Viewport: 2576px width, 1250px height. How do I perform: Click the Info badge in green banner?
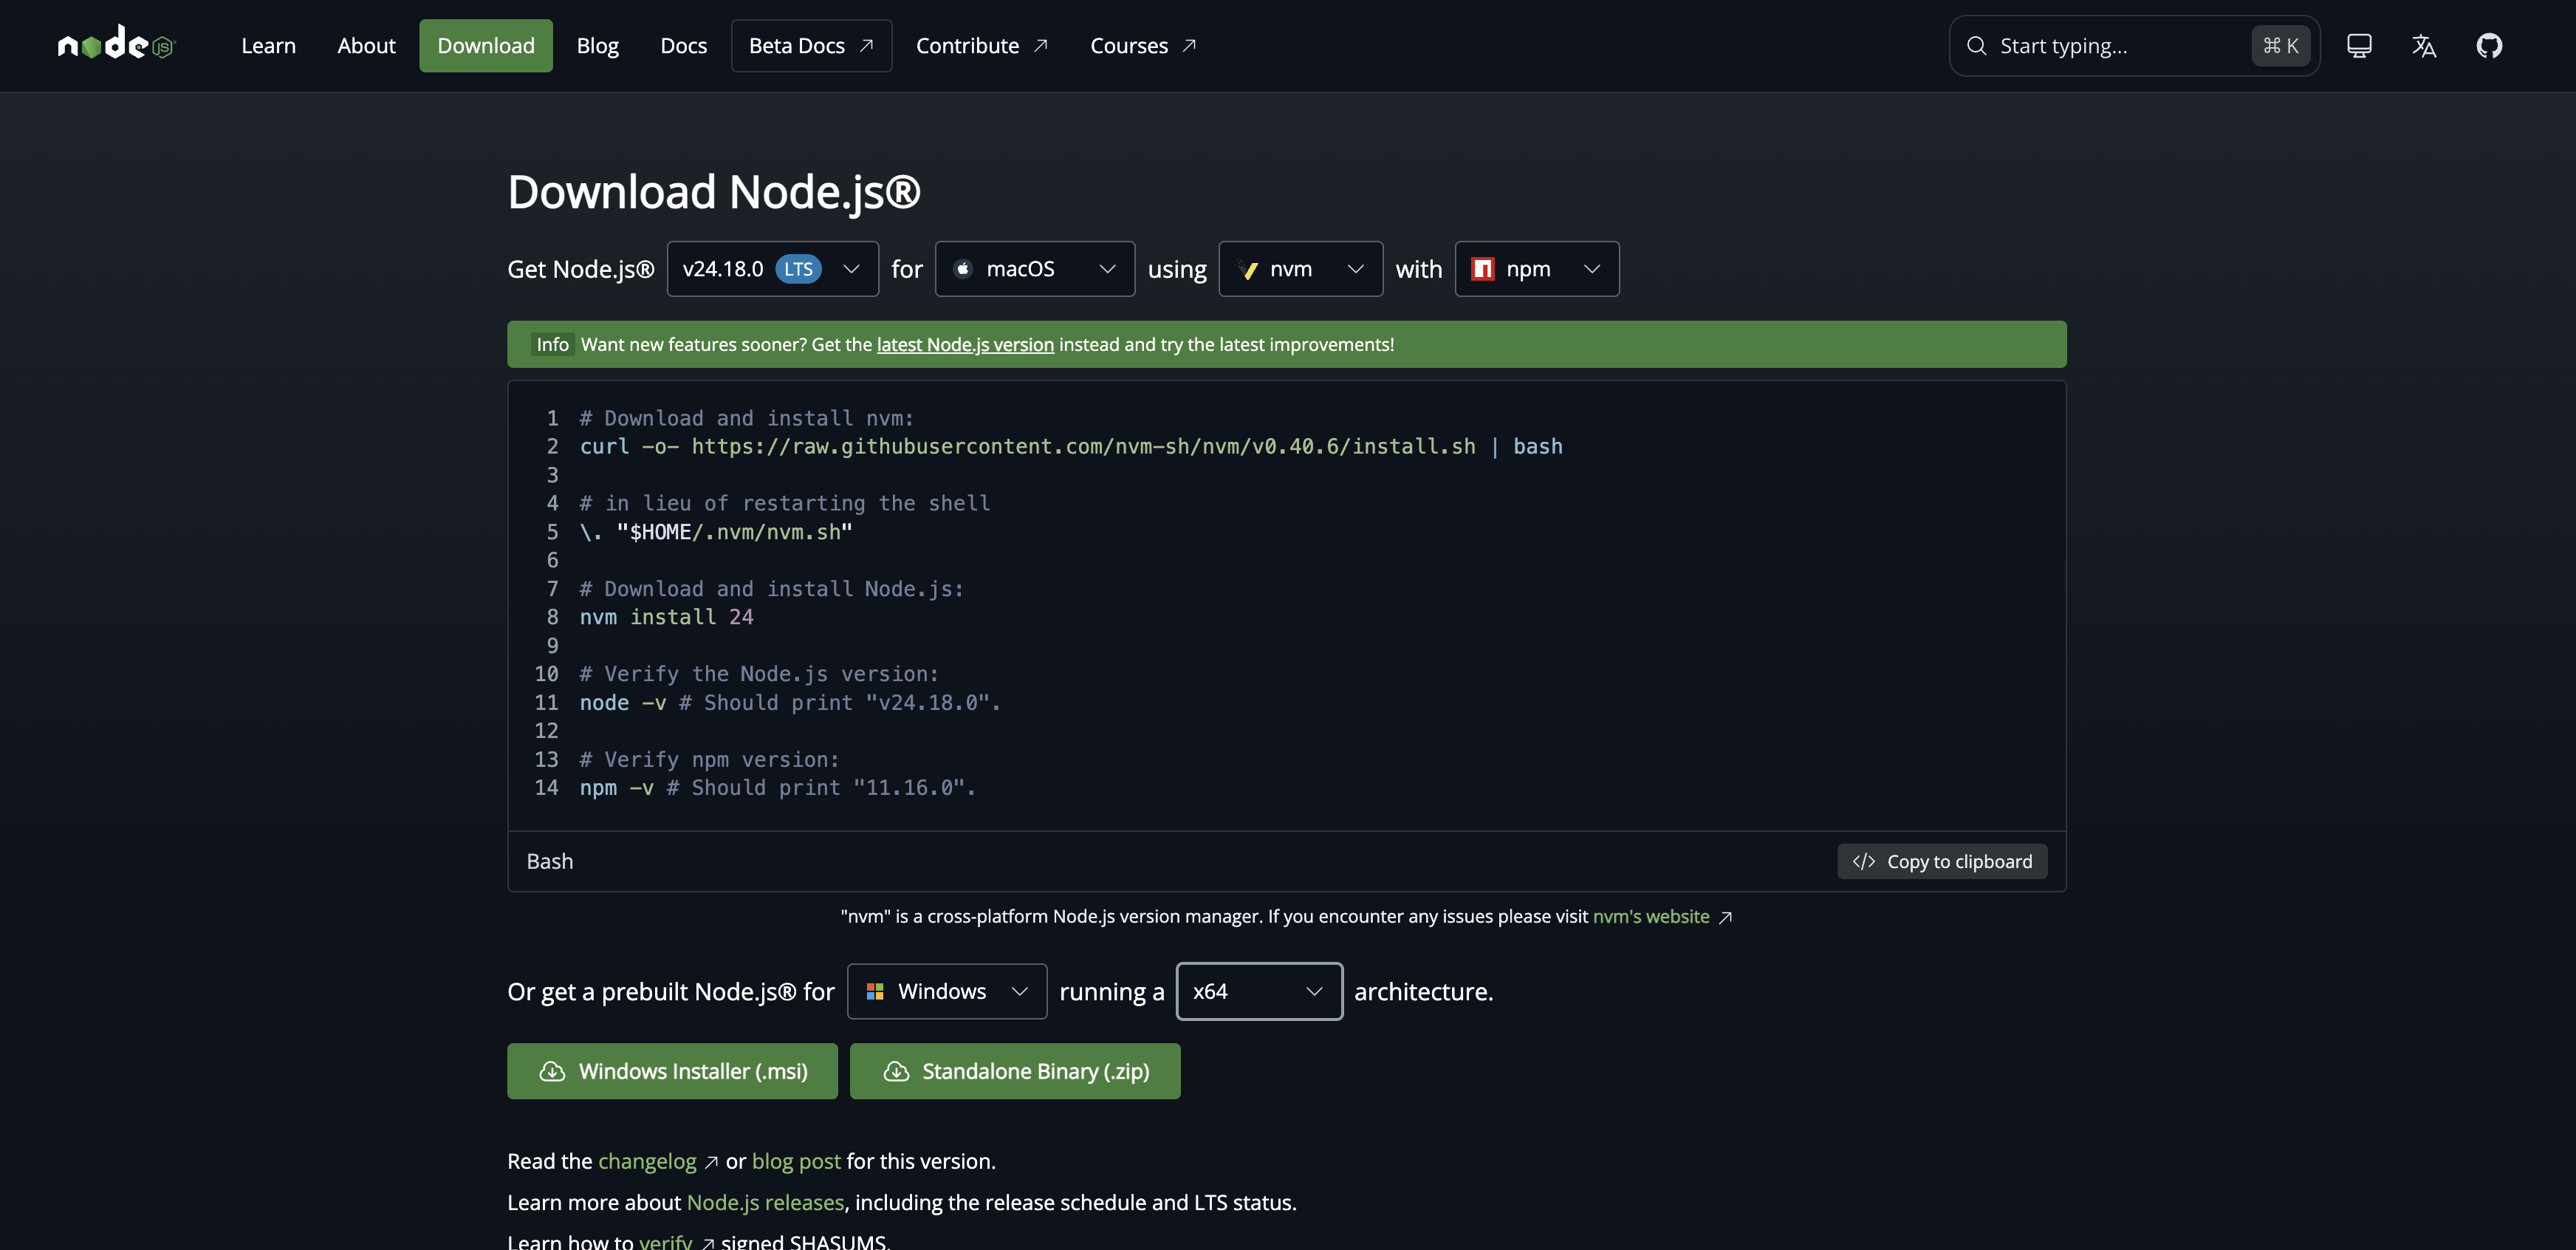552,344
